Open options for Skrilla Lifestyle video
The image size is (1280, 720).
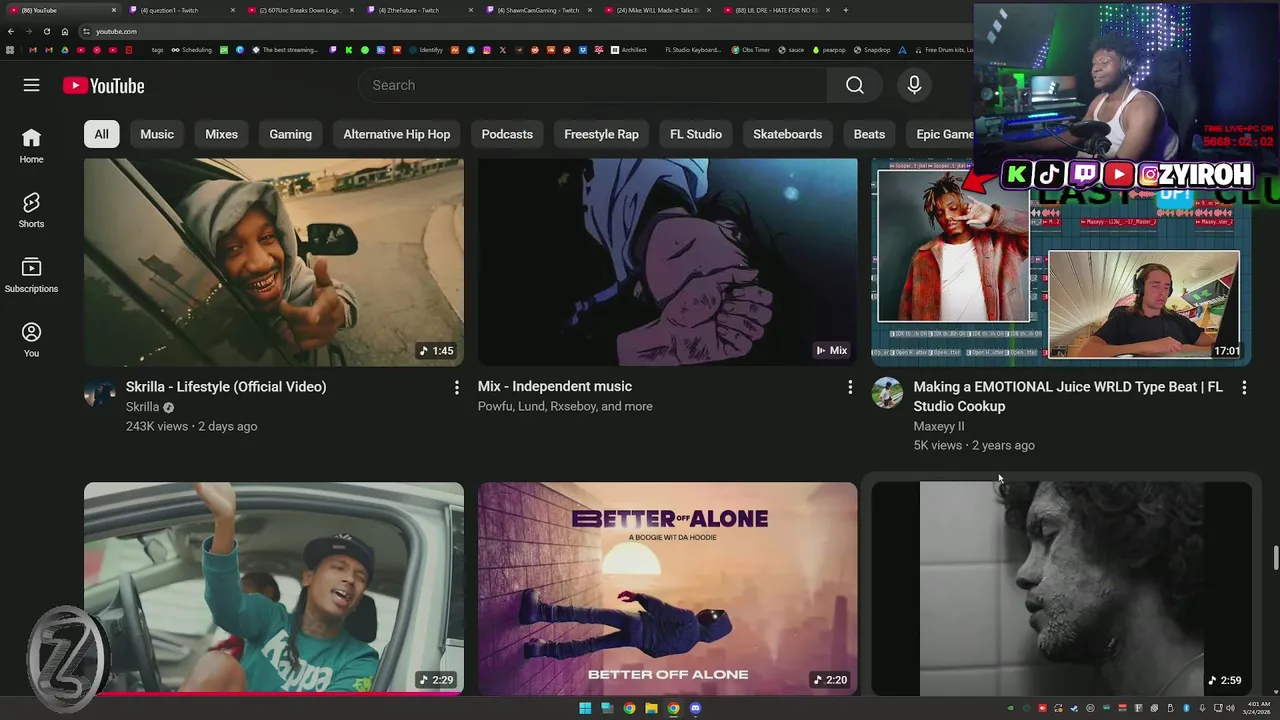click(457, 387)
